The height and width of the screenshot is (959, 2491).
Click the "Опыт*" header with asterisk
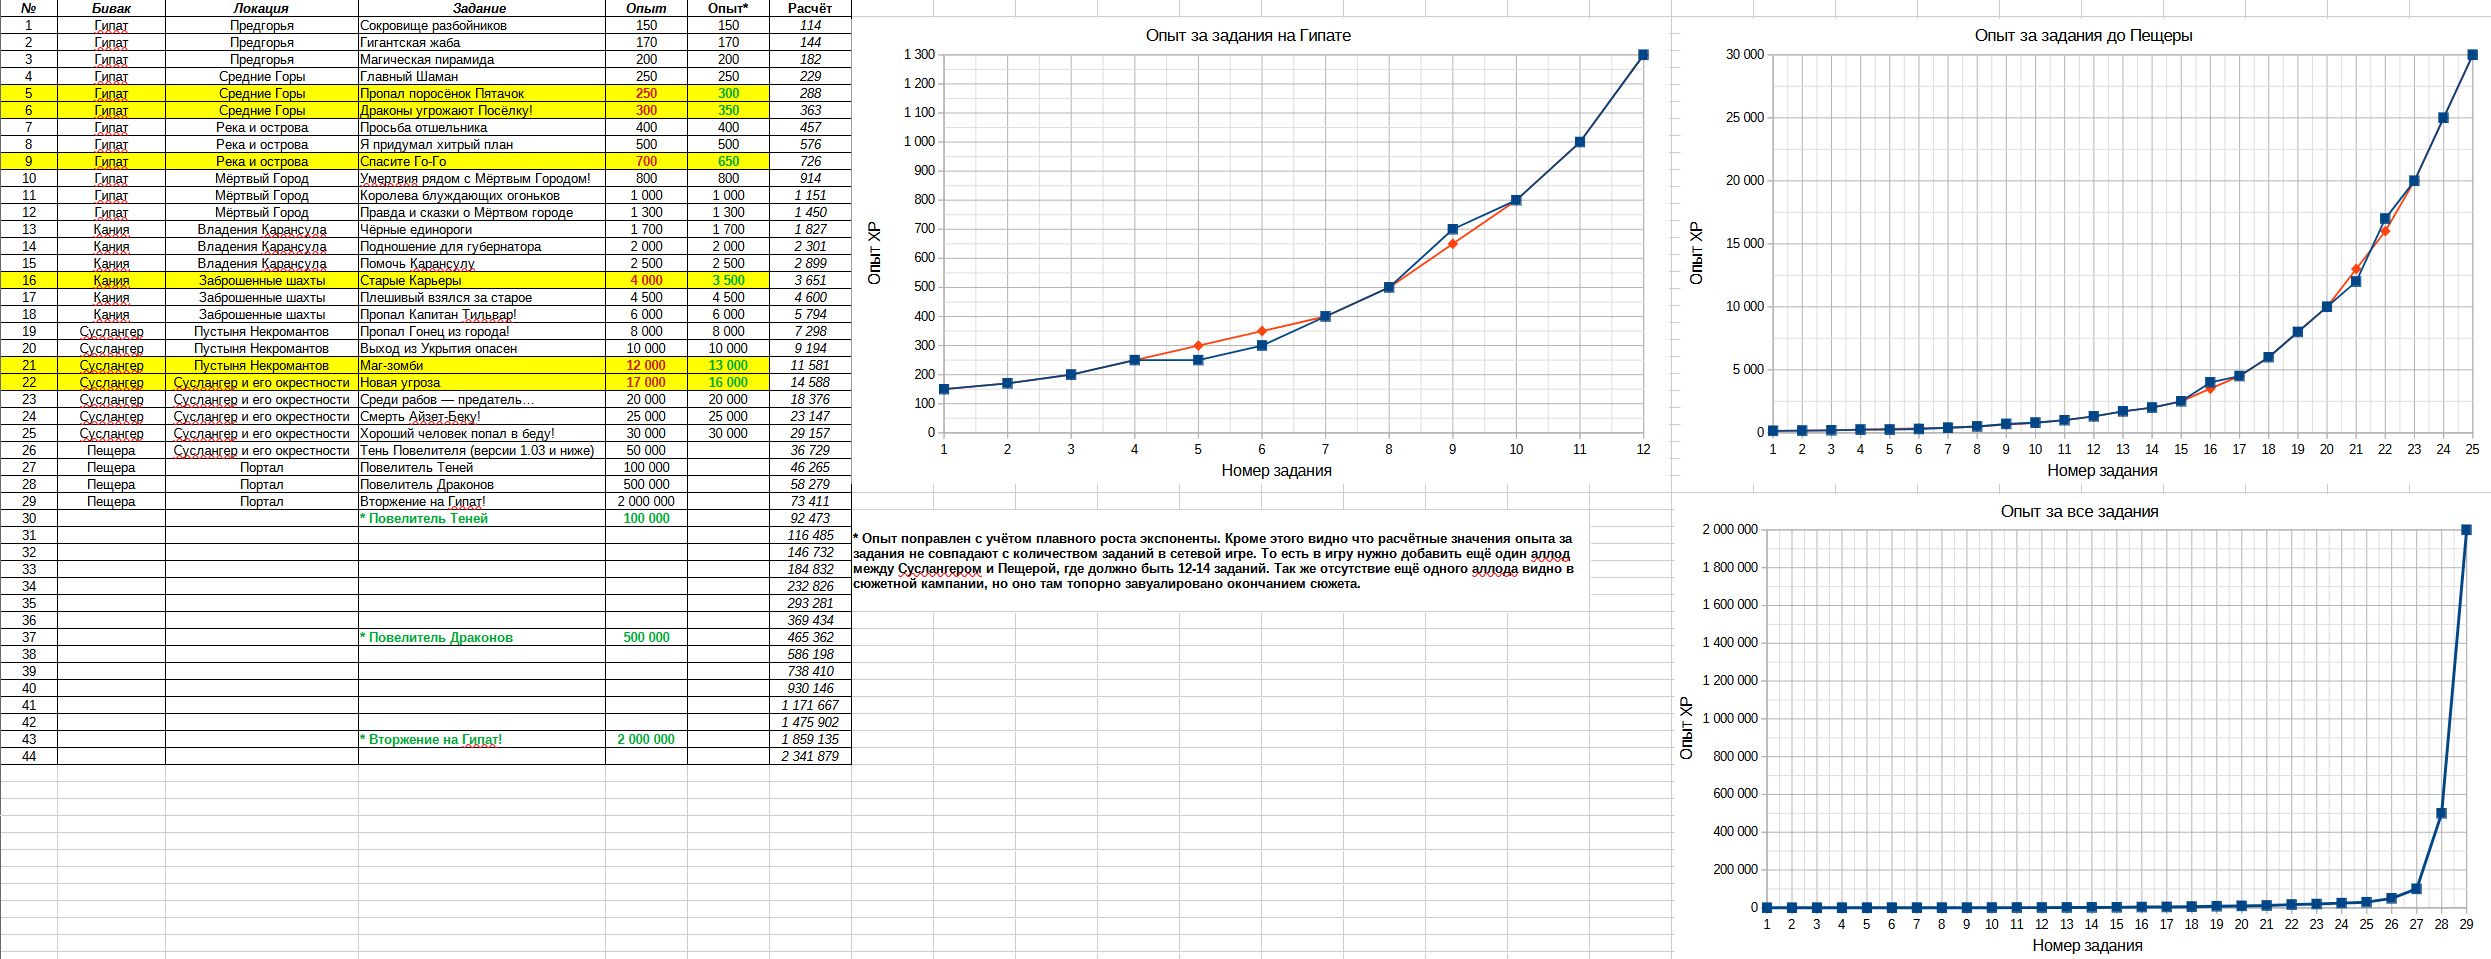(x=728, y=8)
